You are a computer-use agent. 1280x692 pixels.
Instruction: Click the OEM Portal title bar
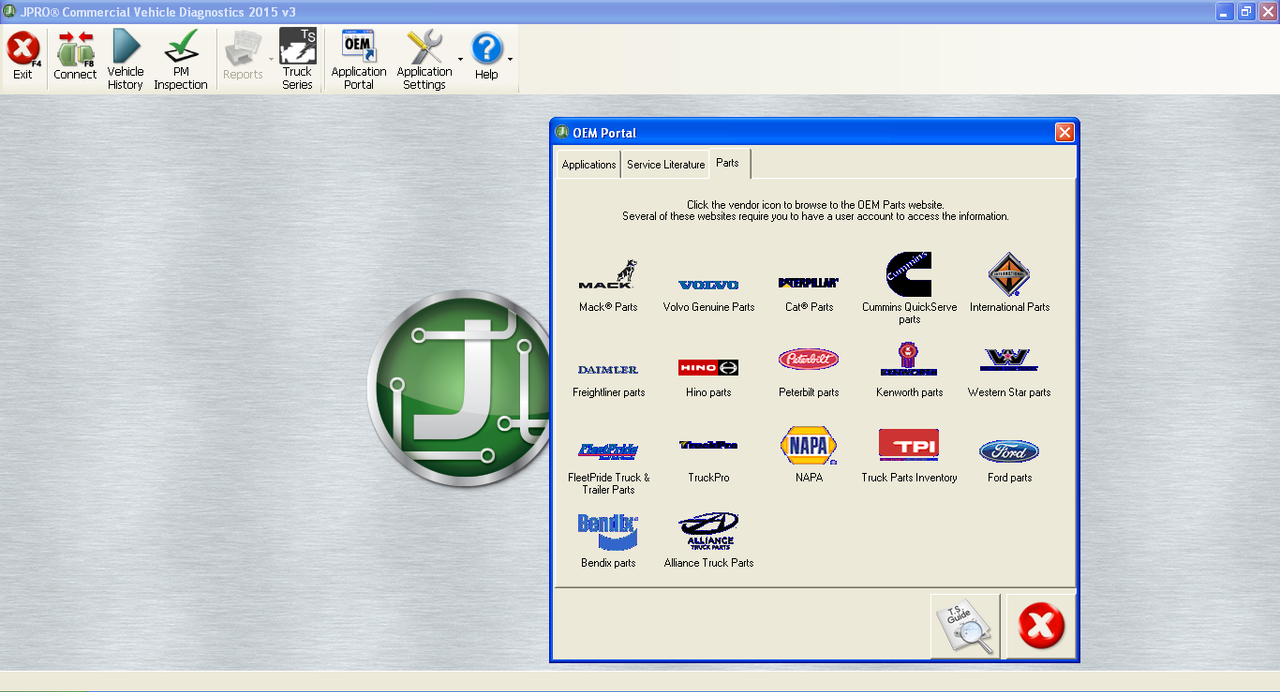click(814, 132)
